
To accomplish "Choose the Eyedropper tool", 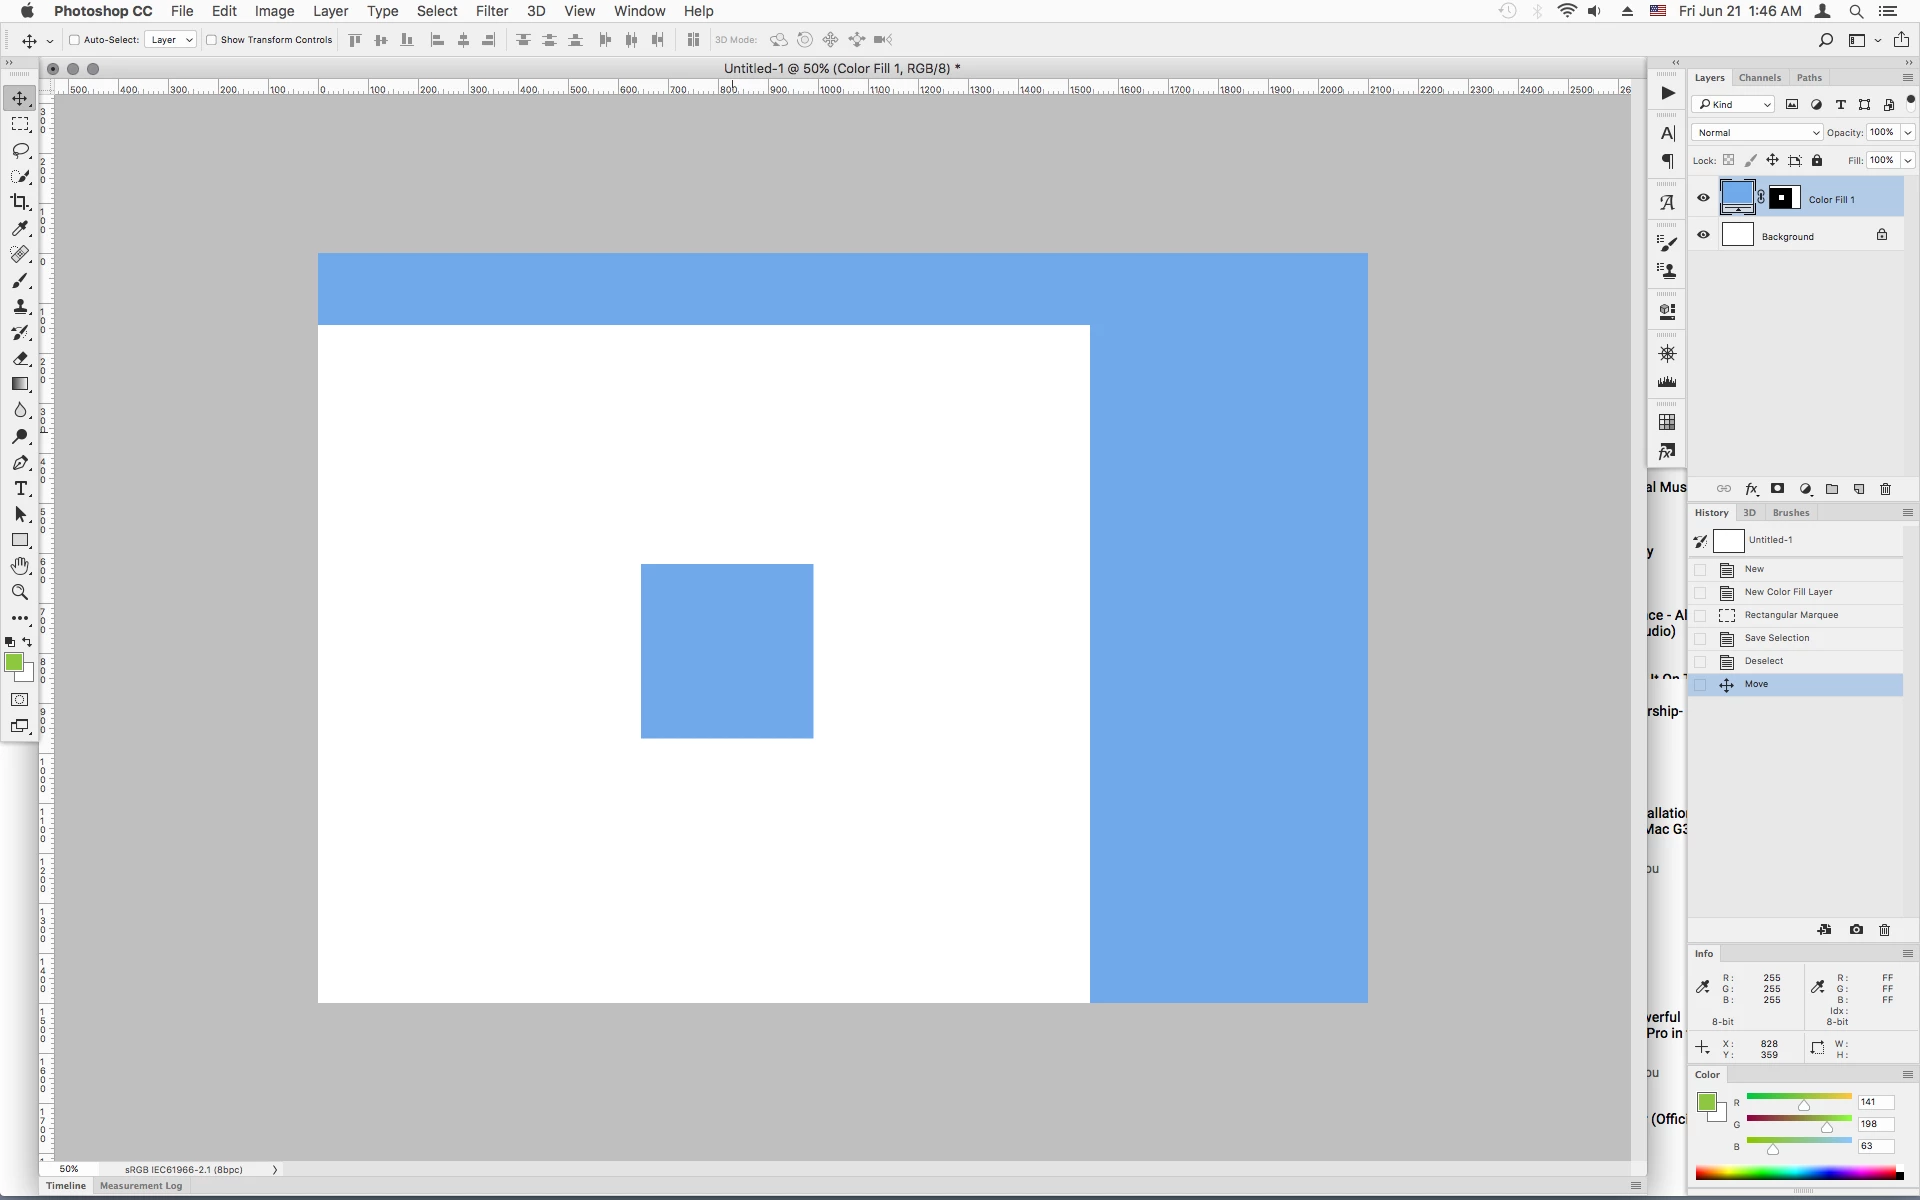I will pos(20,228).
